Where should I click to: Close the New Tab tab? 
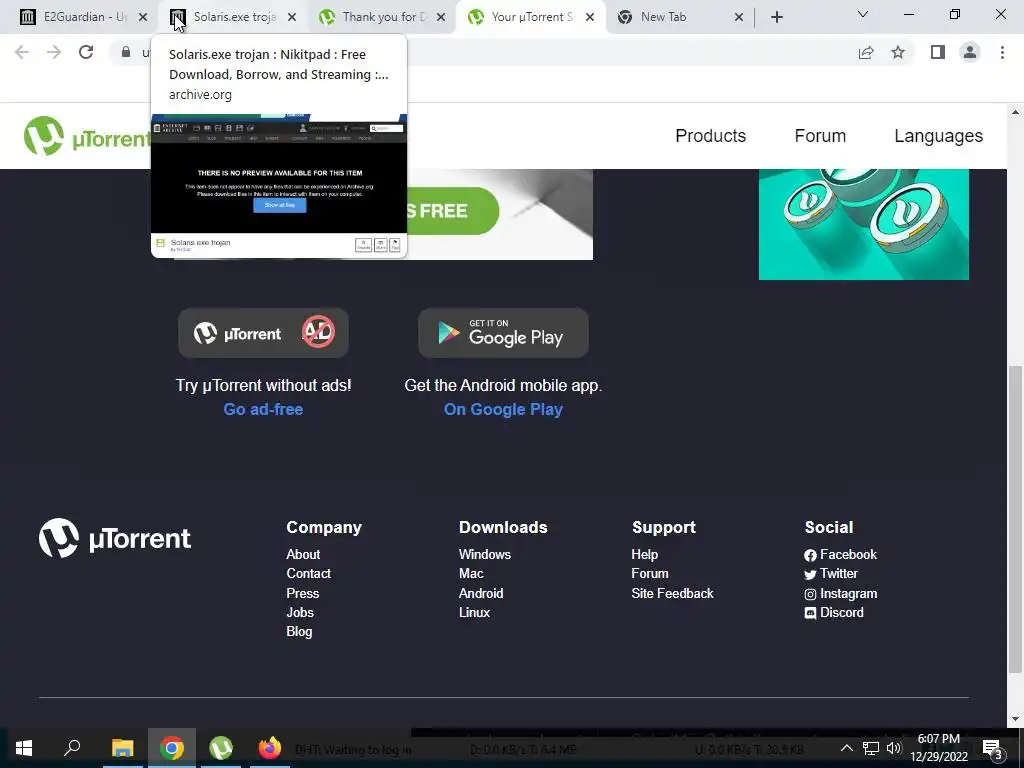coord(739,18)
